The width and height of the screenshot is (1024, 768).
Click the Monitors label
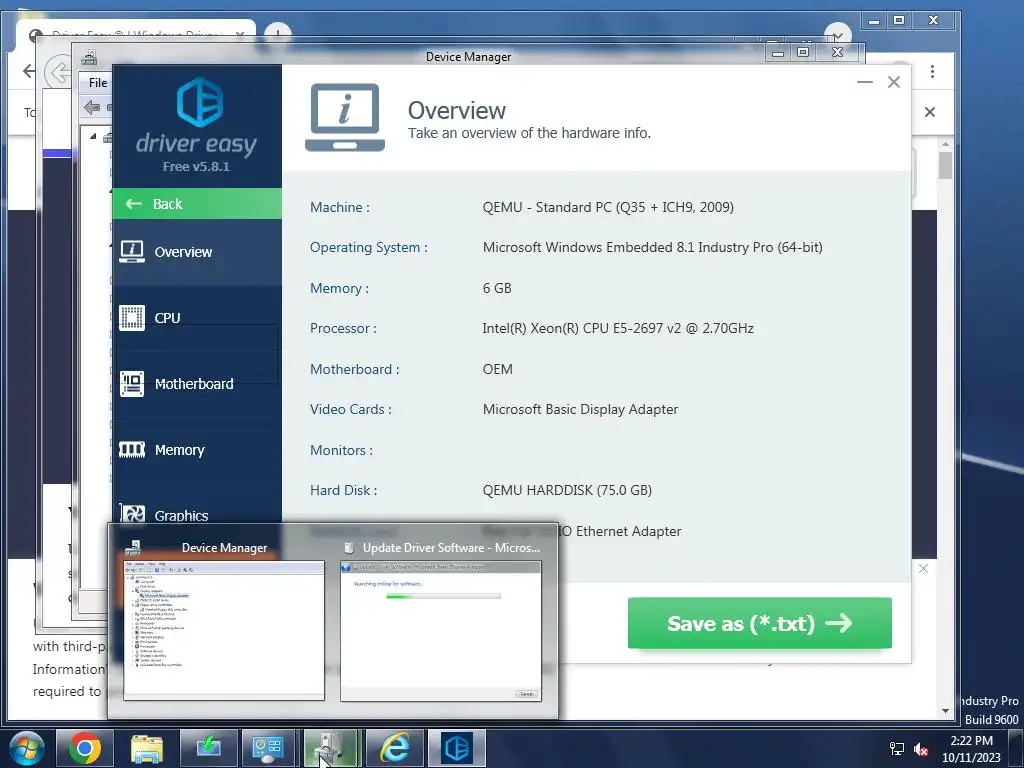tap(342, 450)
